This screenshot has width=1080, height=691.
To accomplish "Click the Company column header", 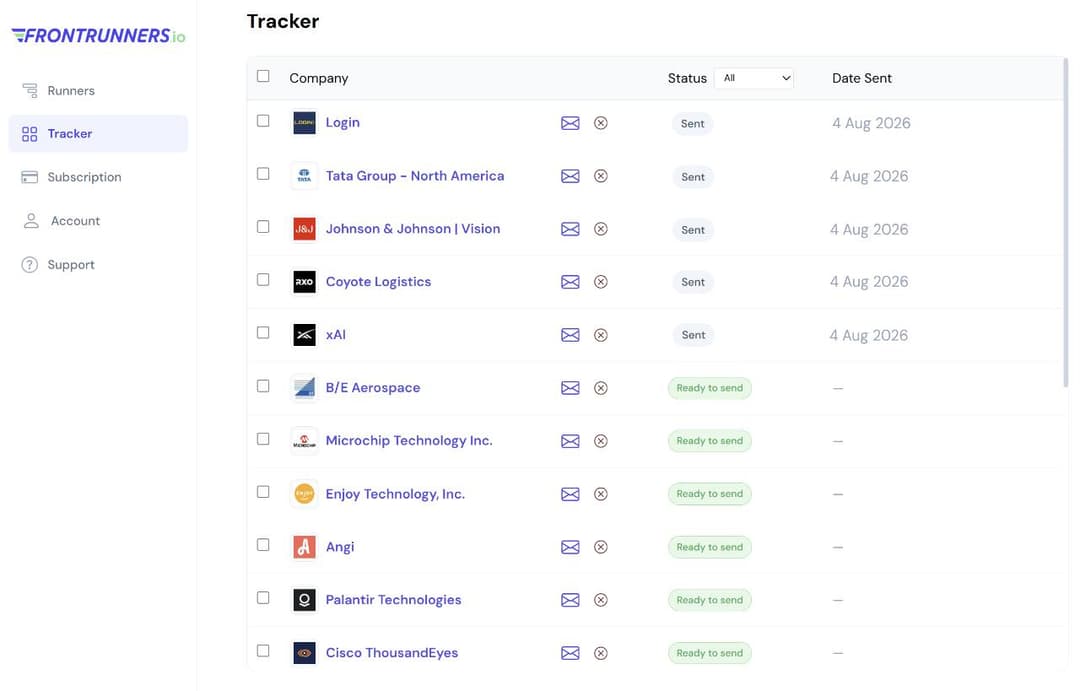I will pyautogui.click(x=319, y=79).
